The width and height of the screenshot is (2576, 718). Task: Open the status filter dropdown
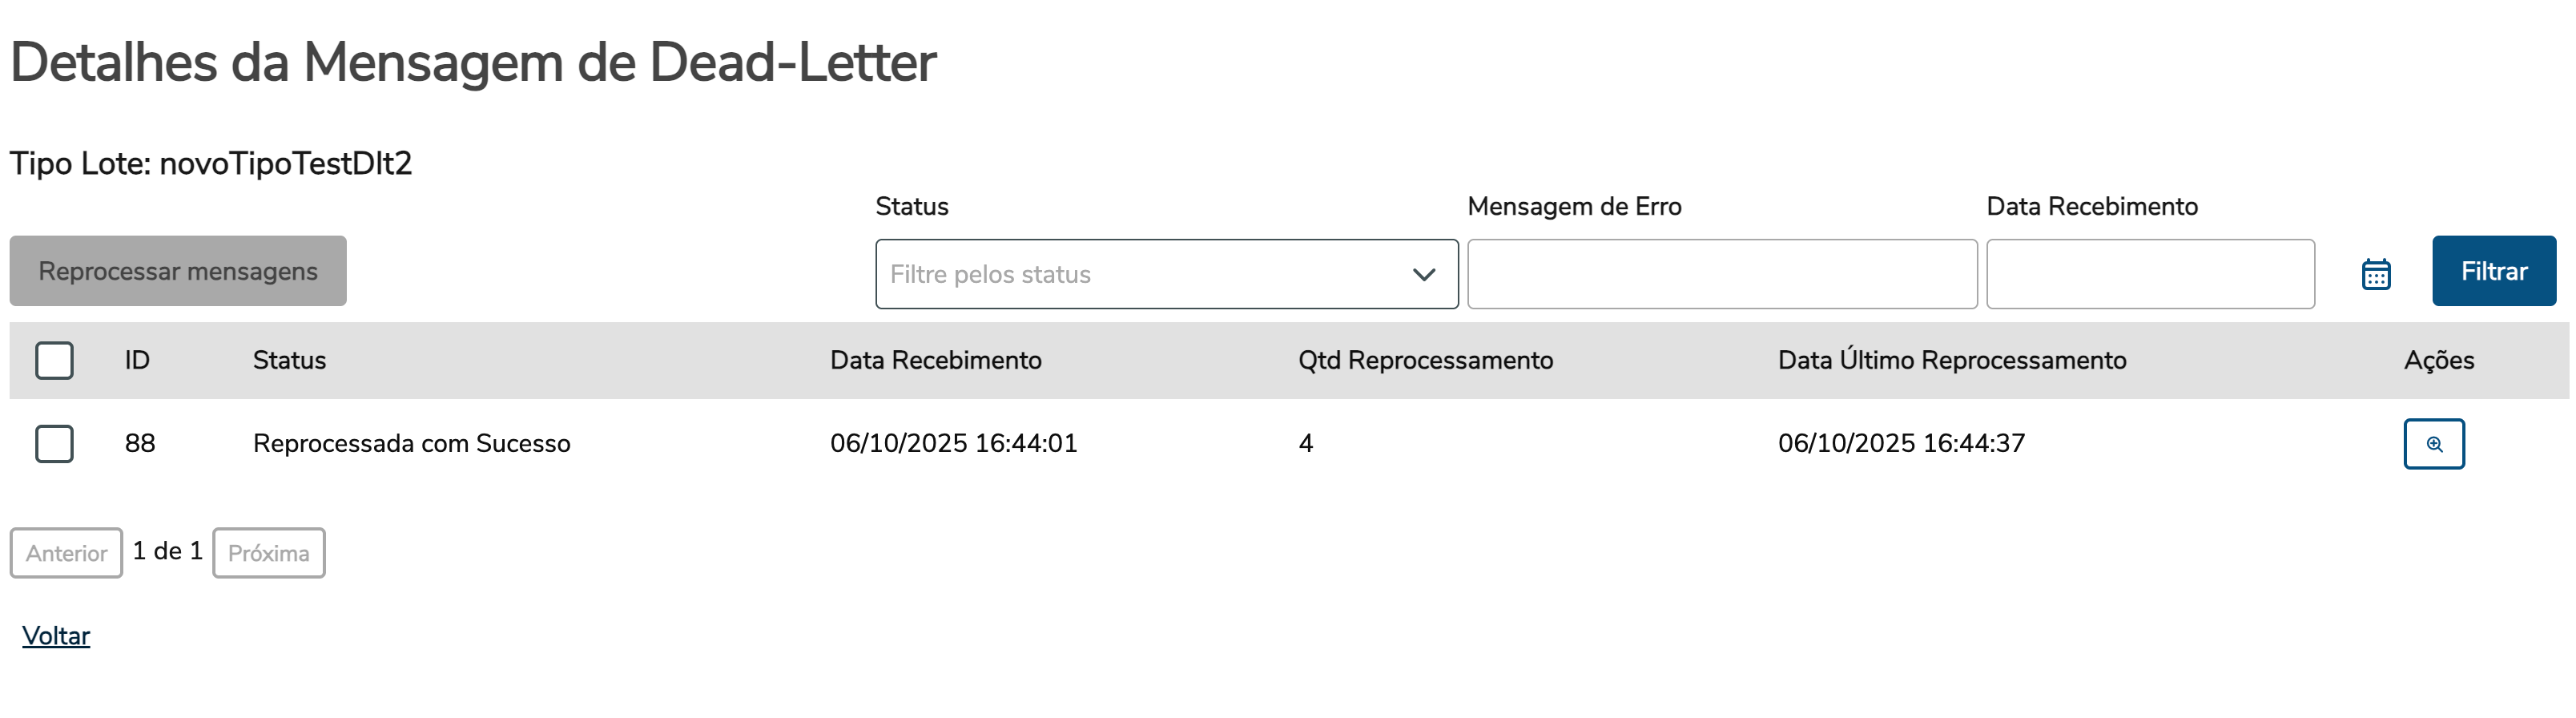(1140, 274)
